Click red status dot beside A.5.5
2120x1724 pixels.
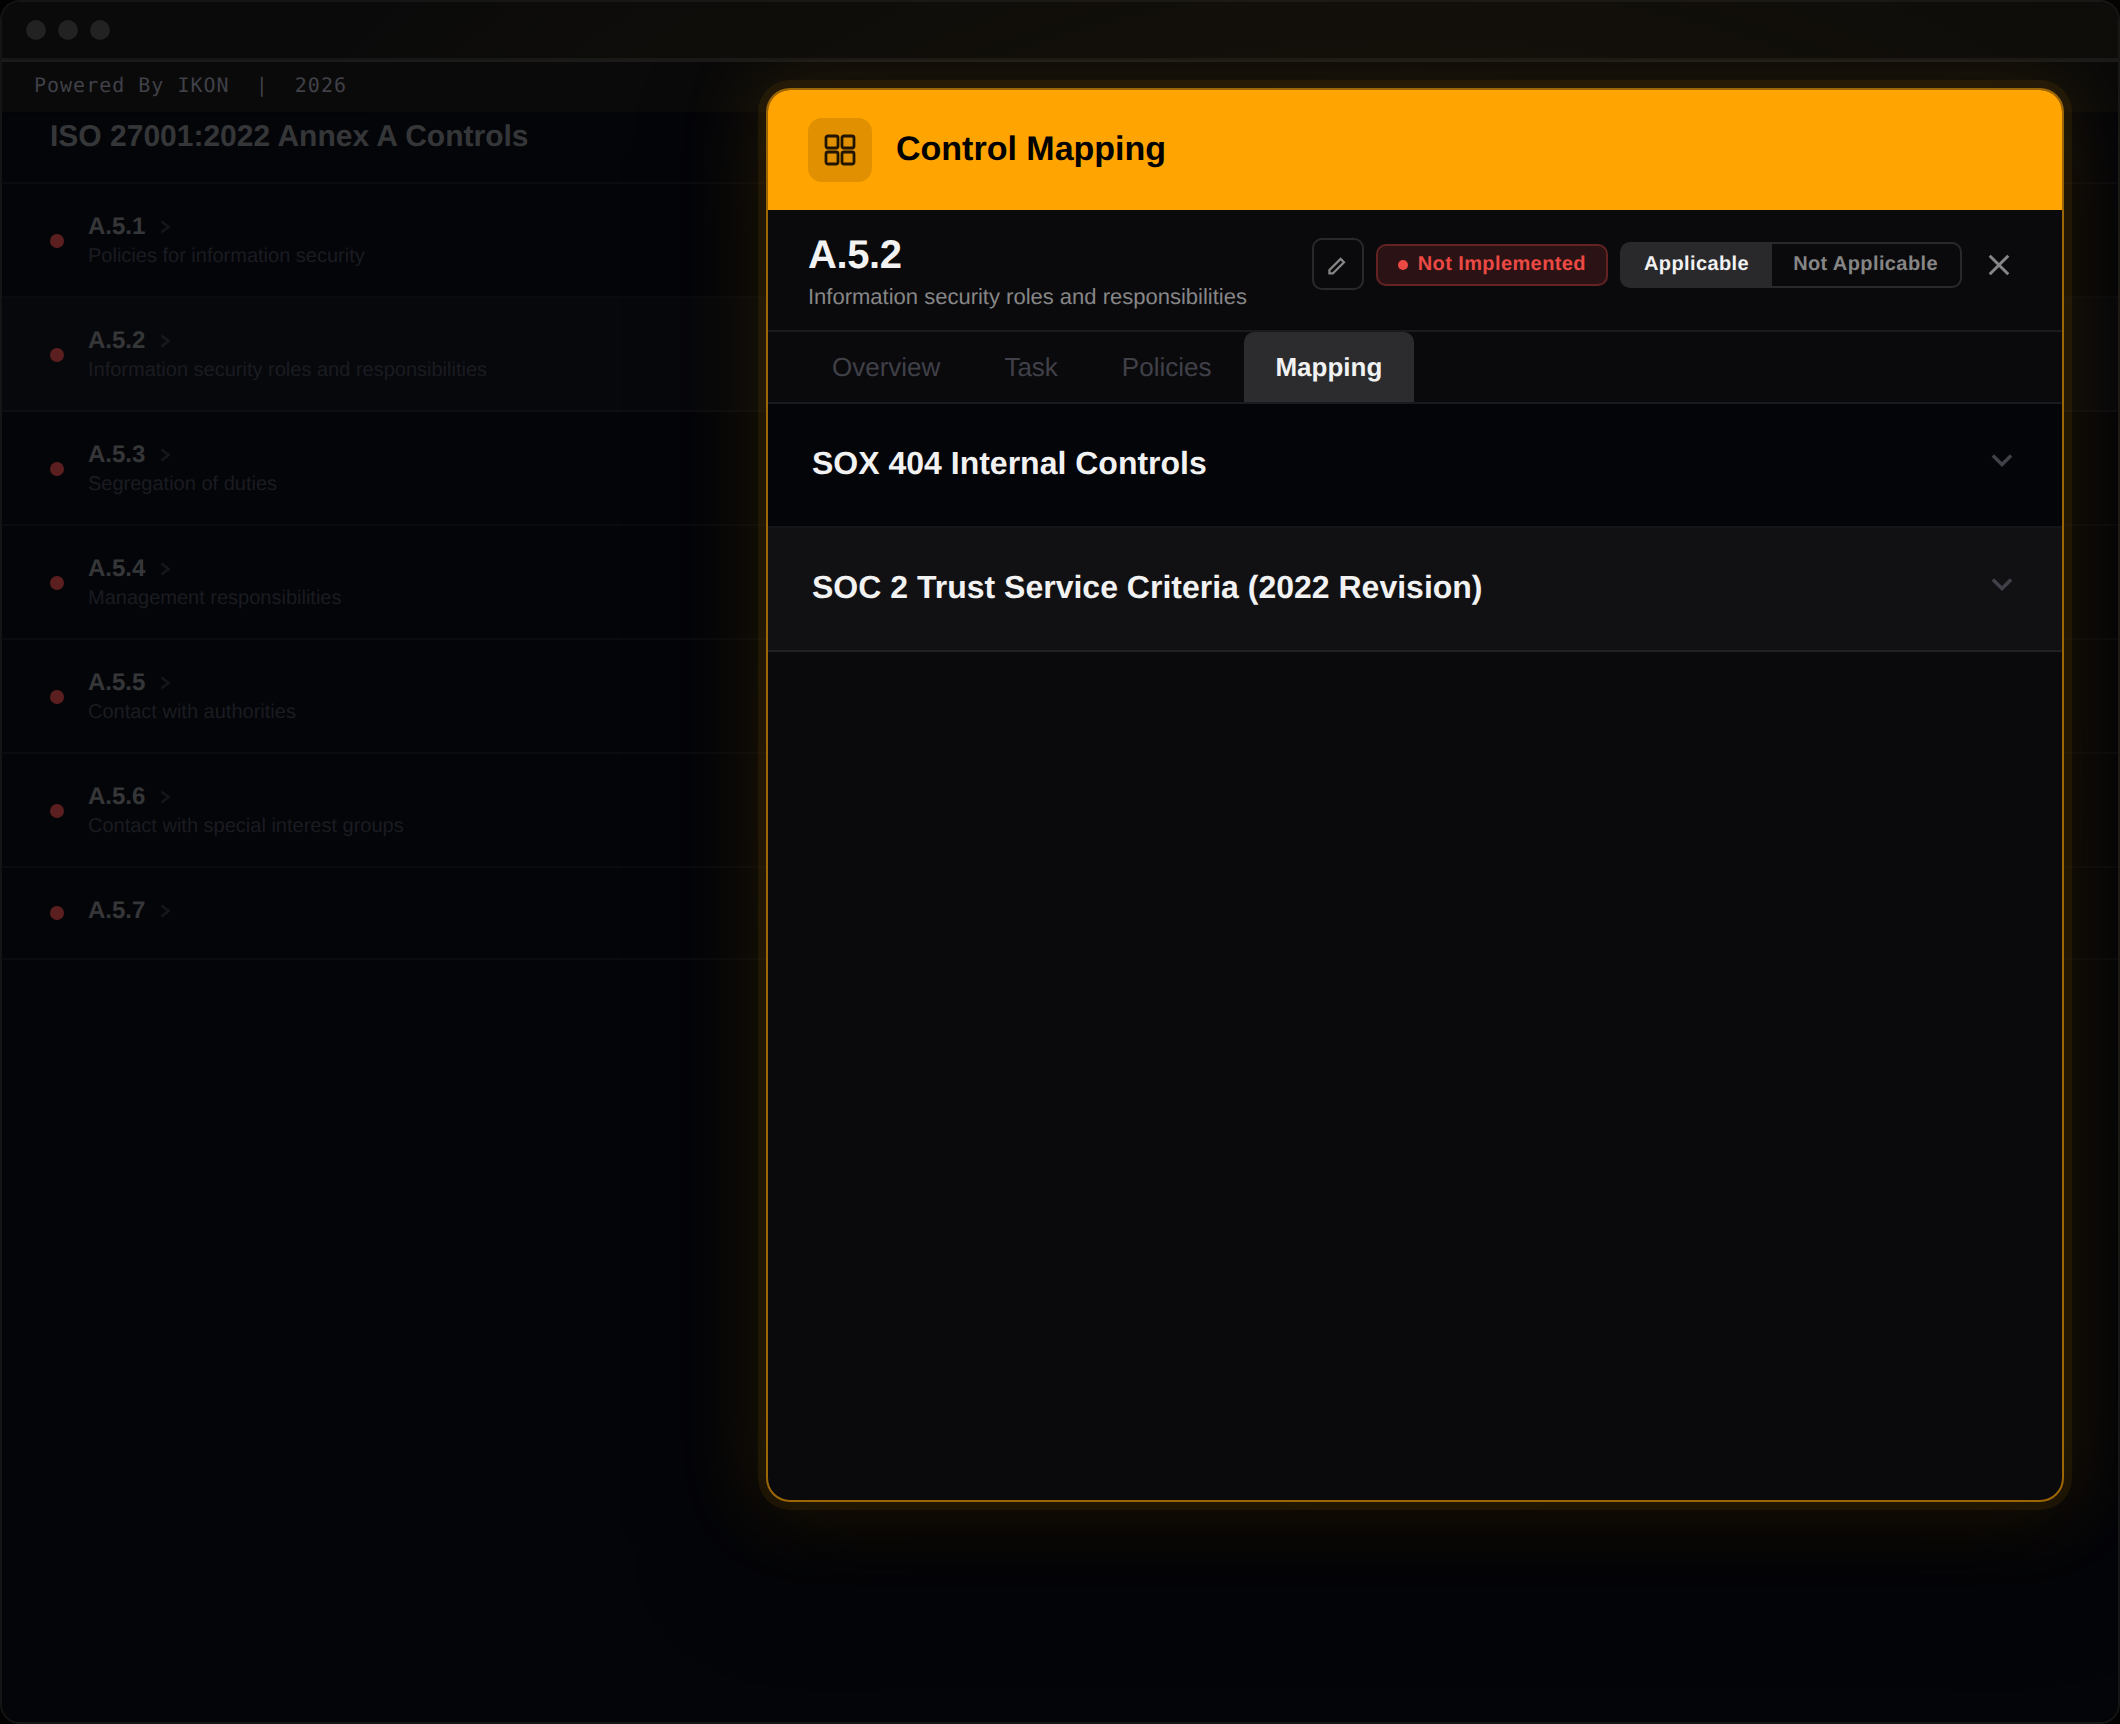click(57, 697)
